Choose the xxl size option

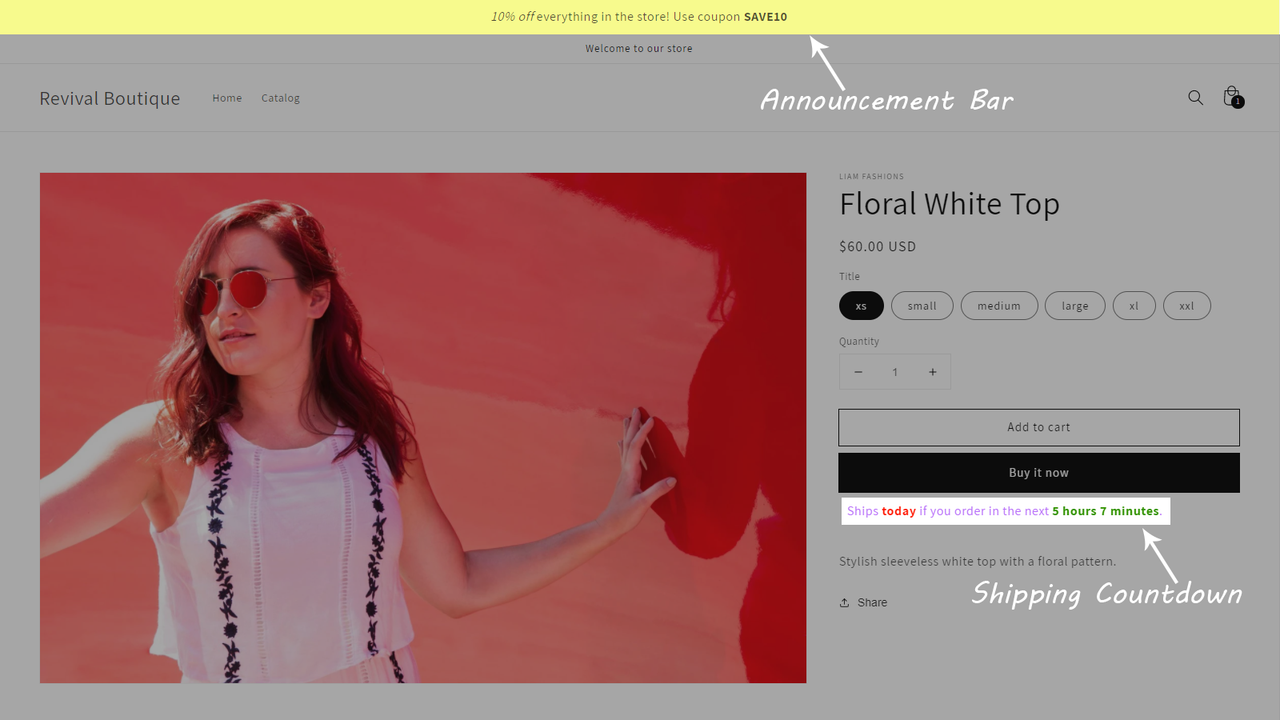pyautogui.click(x=1187, y=305)
